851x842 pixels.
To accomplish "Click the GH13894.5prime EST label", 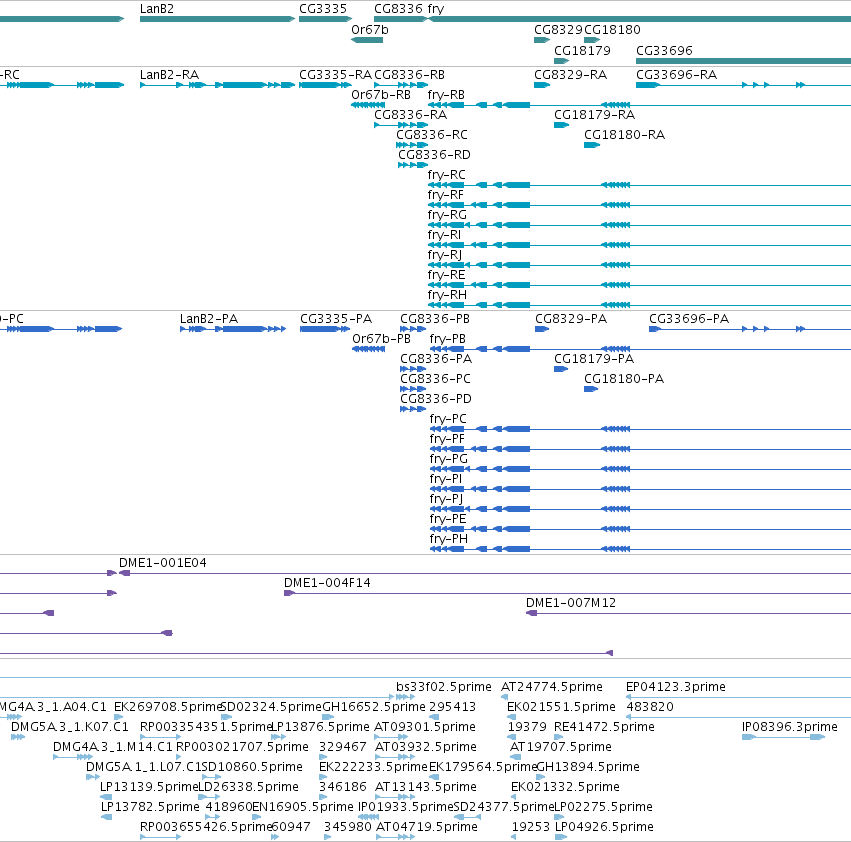I will click(588, 767).
